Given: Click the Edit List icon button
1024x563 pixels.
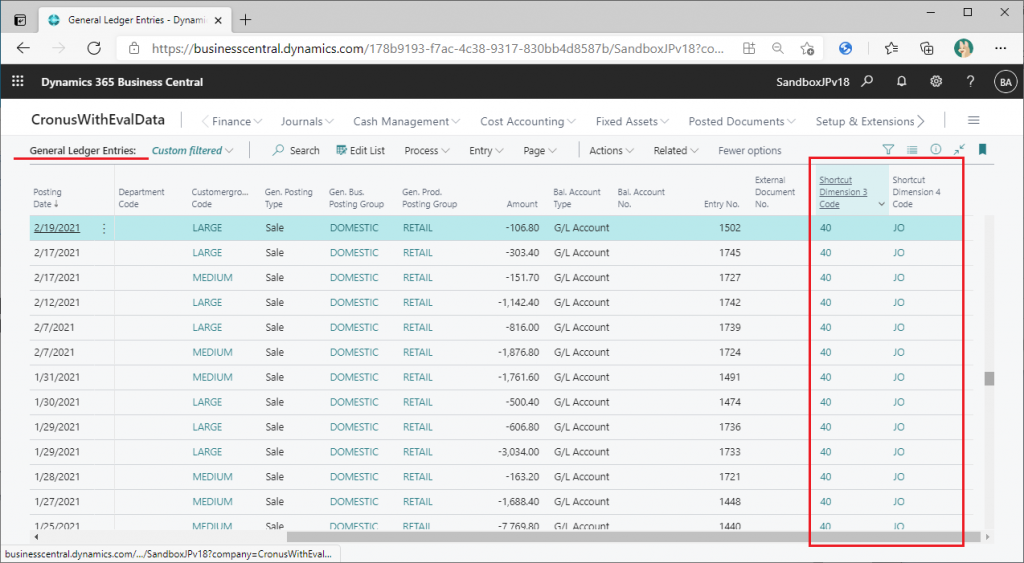Looking at the screenshot, I should coord(360,150).
